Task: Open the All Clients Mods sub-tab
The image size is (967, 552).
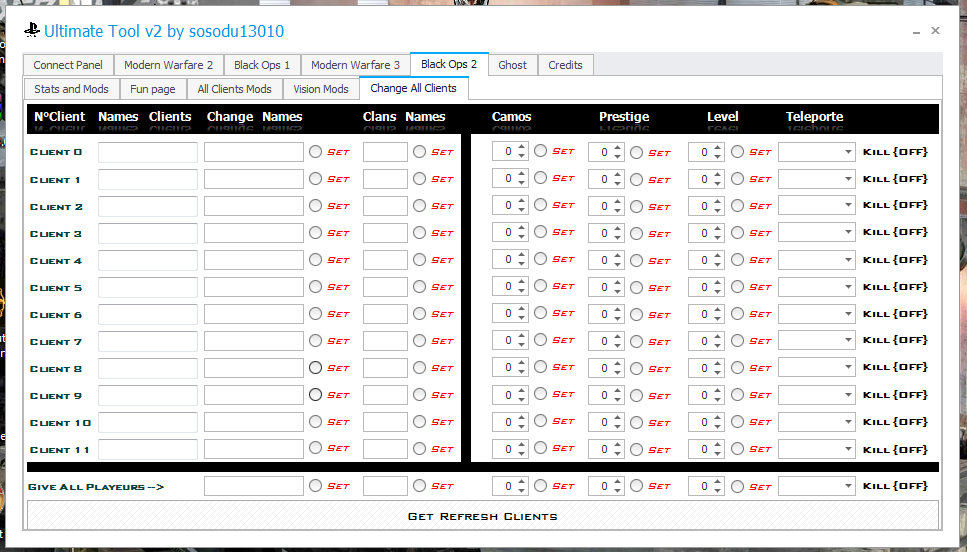Action: pyautogui.click(x=234, y=89)
